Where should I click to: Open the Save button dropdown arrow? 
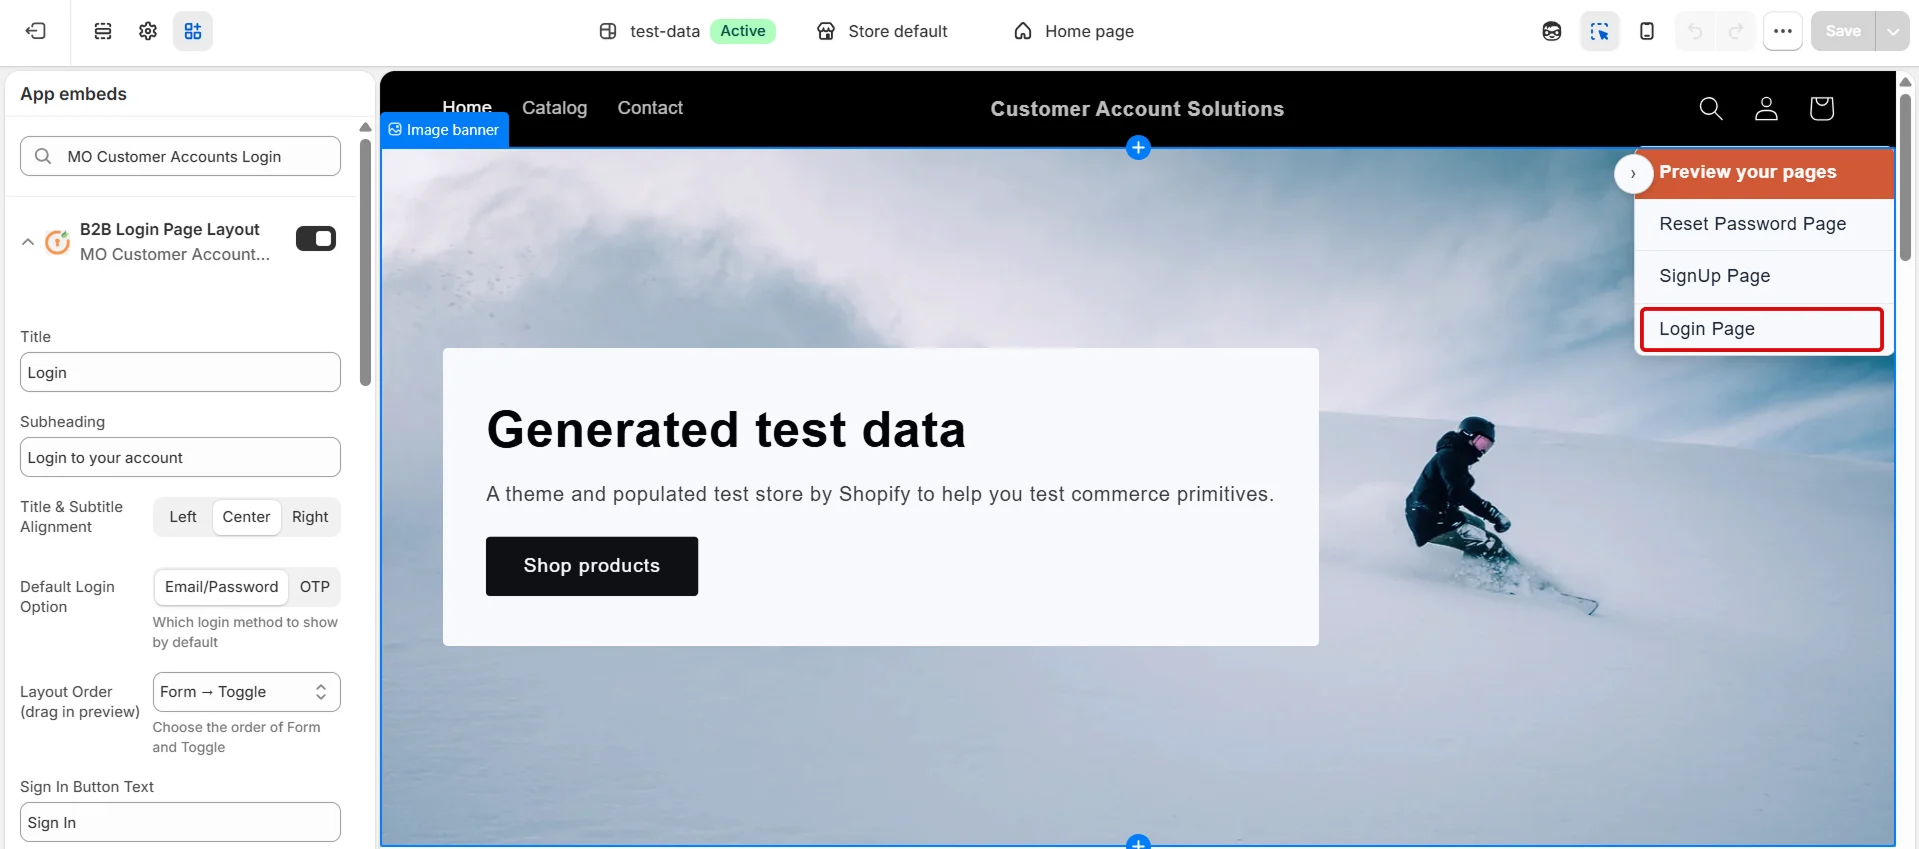point(1893,31)
